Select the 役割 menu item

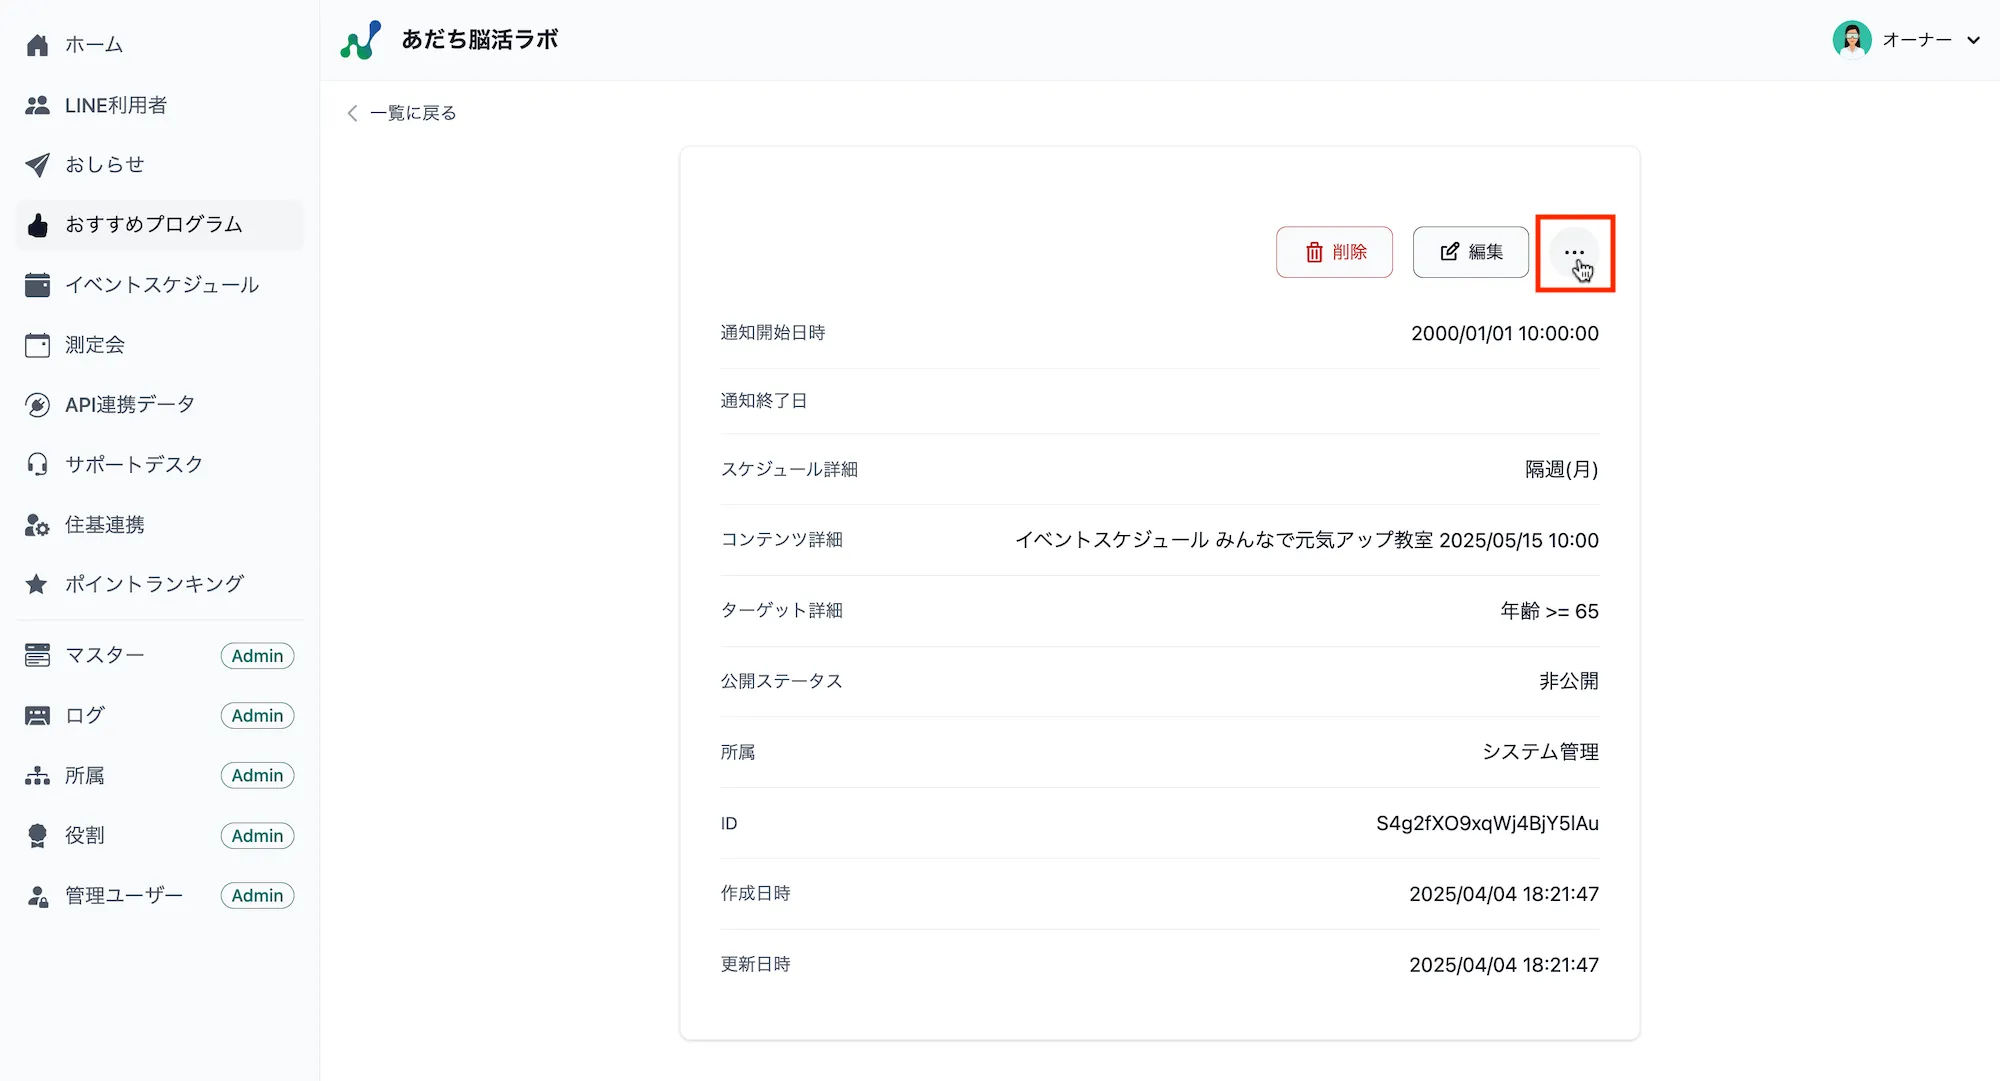(84, 835)
